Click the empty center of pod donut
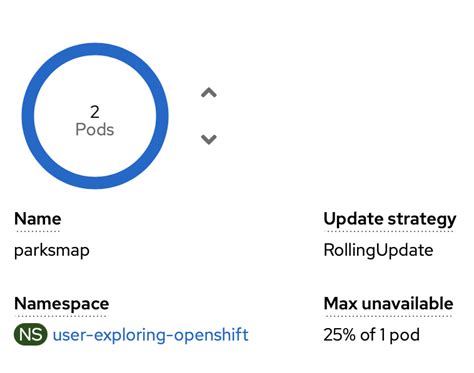Screen dimensions: 474x373 [x=95, y=152]
